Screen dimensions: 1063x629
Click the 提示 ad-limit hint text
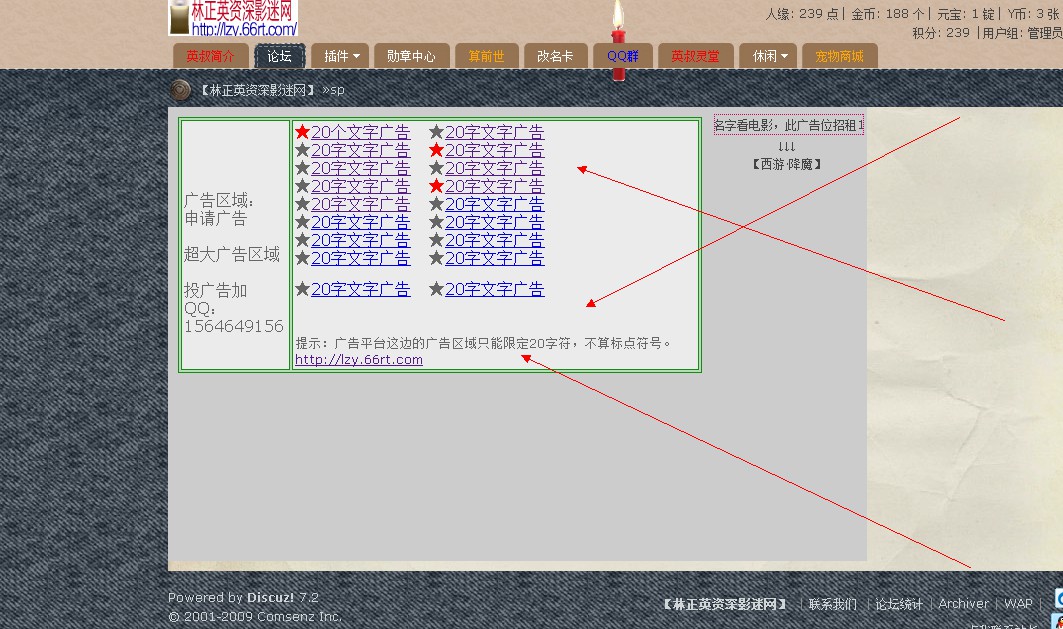[x=483, y=343]
